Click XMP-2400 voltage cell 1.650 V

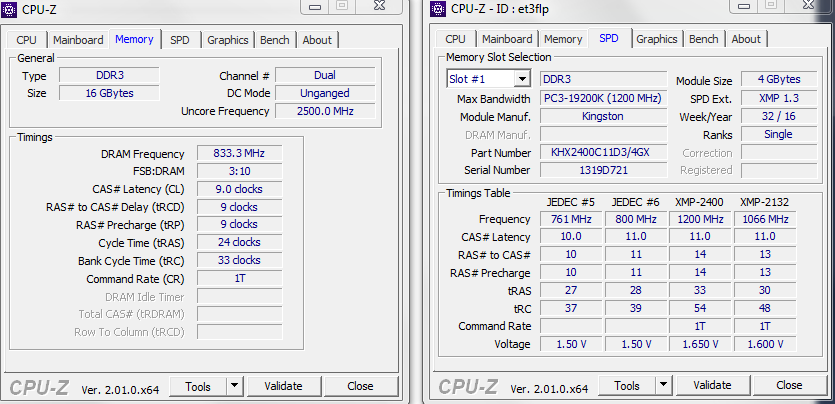(x=700, y=344)
